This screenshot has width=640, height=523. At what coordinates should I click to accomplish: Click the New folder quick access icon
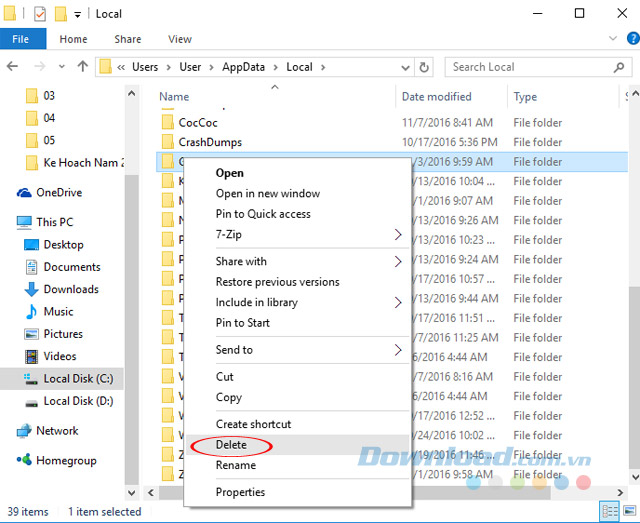(61, 14)
